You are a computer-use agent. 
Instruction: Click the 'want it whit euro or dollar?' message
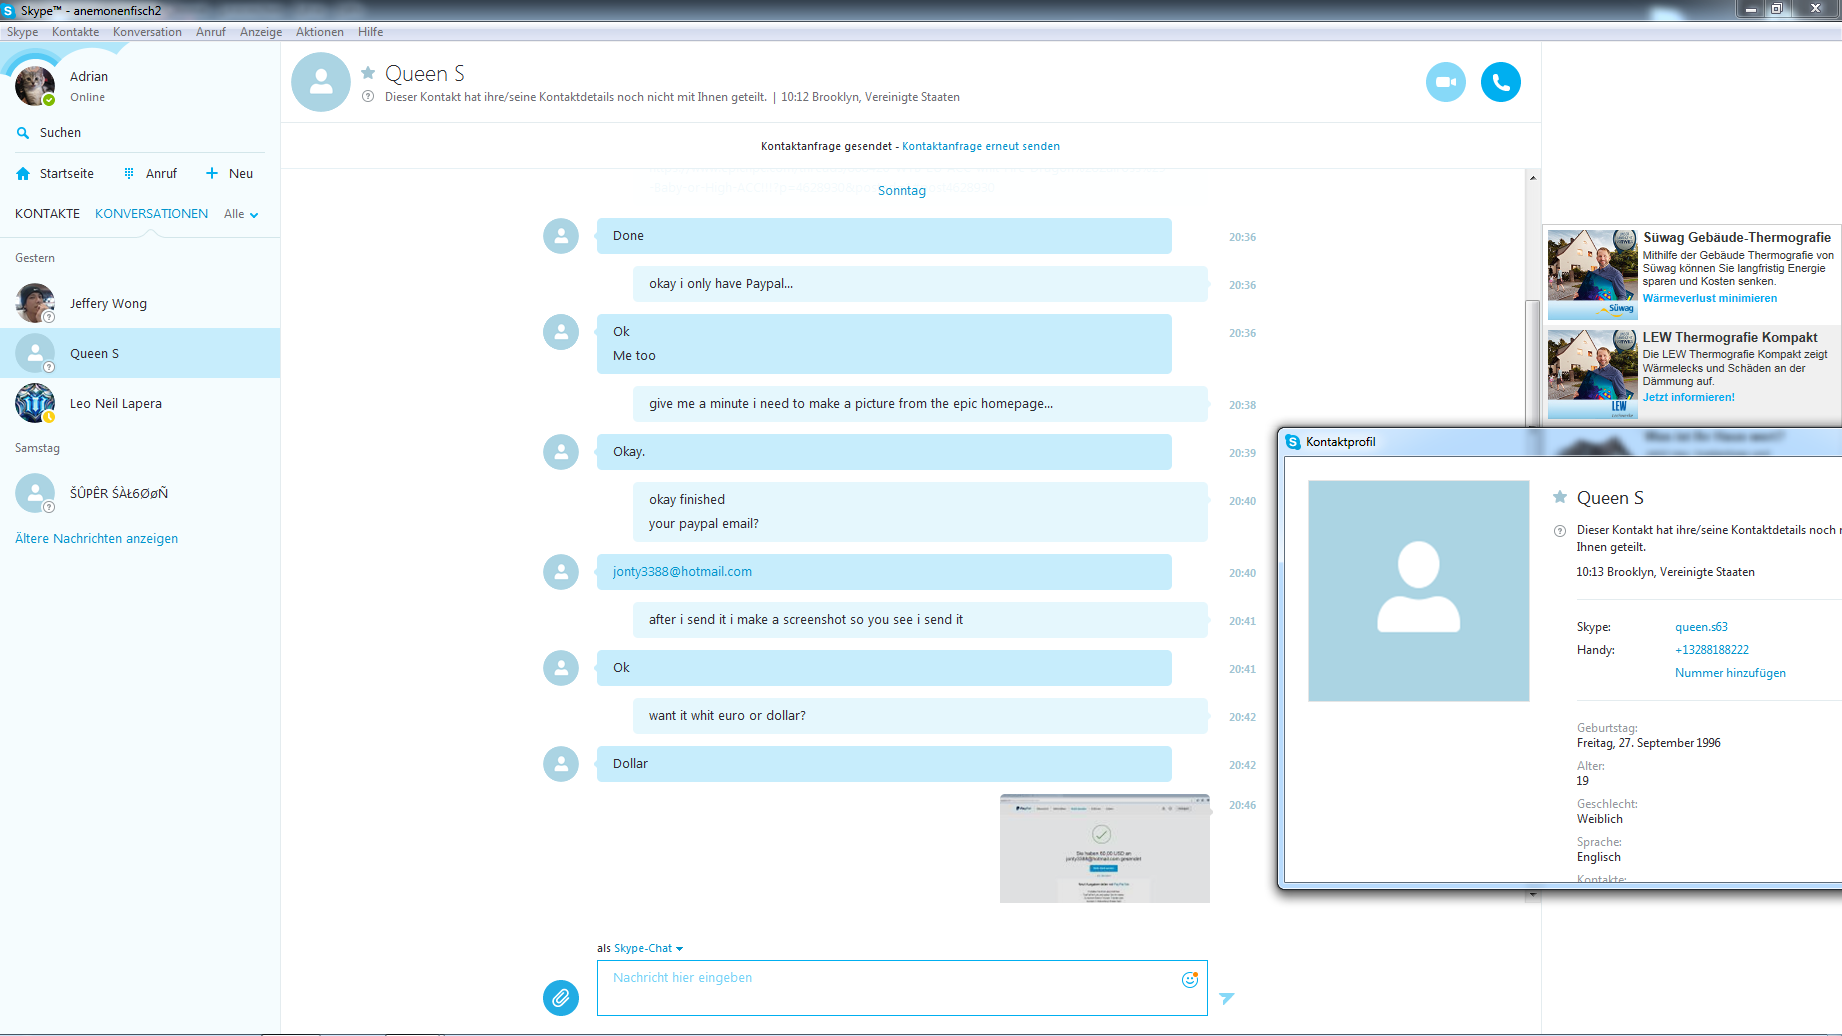(920, 716)
